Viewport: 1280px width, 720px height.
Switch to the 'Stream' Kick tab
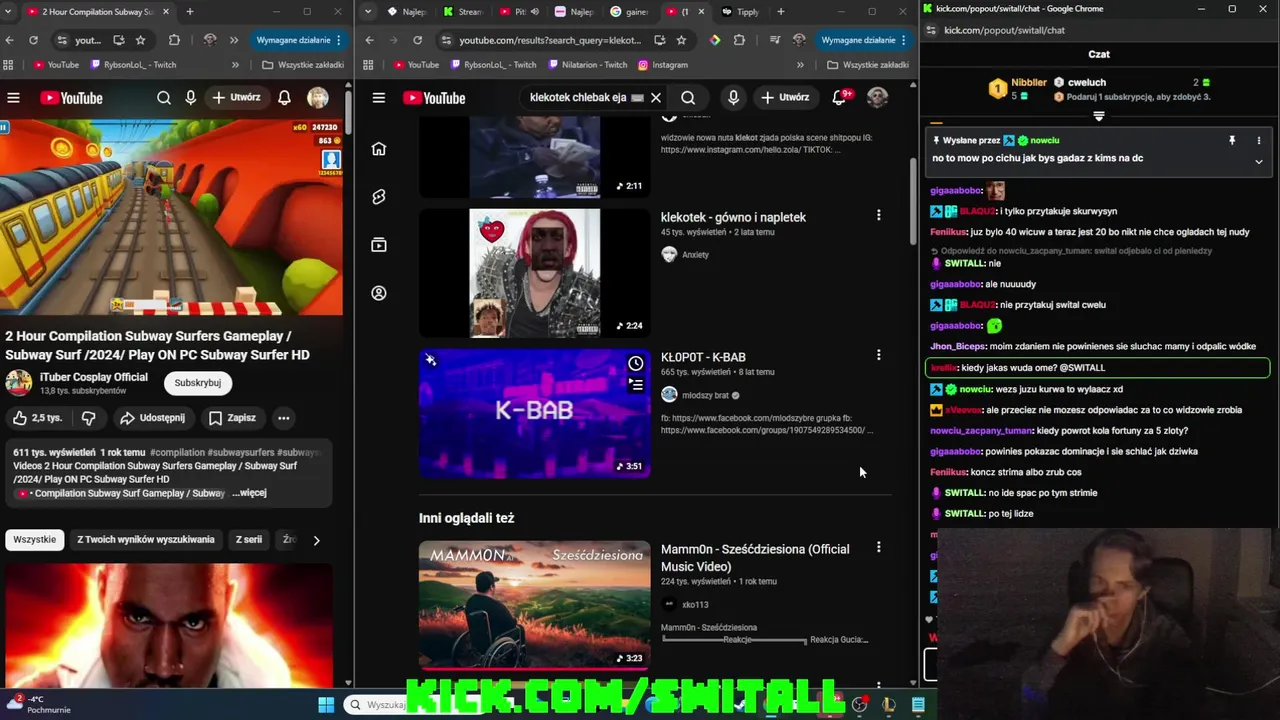pos(461,12)
